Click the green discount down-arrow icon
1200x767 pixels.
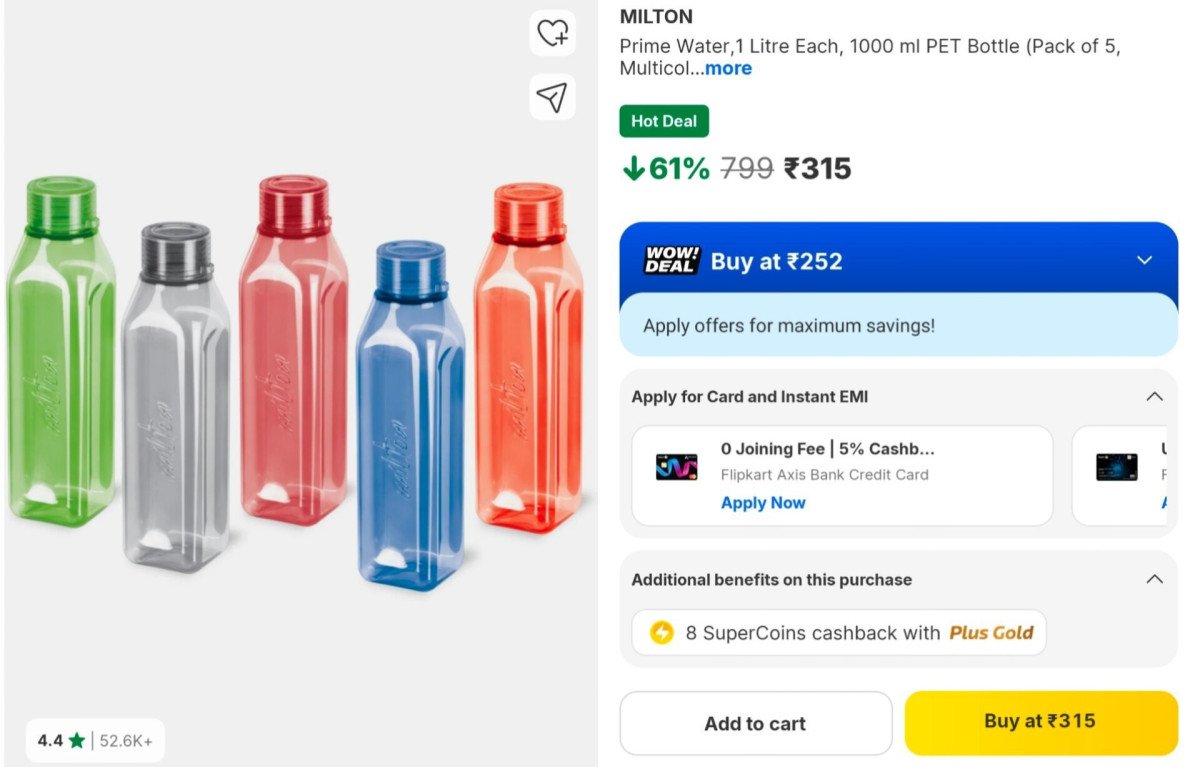(x=633, y=169)
